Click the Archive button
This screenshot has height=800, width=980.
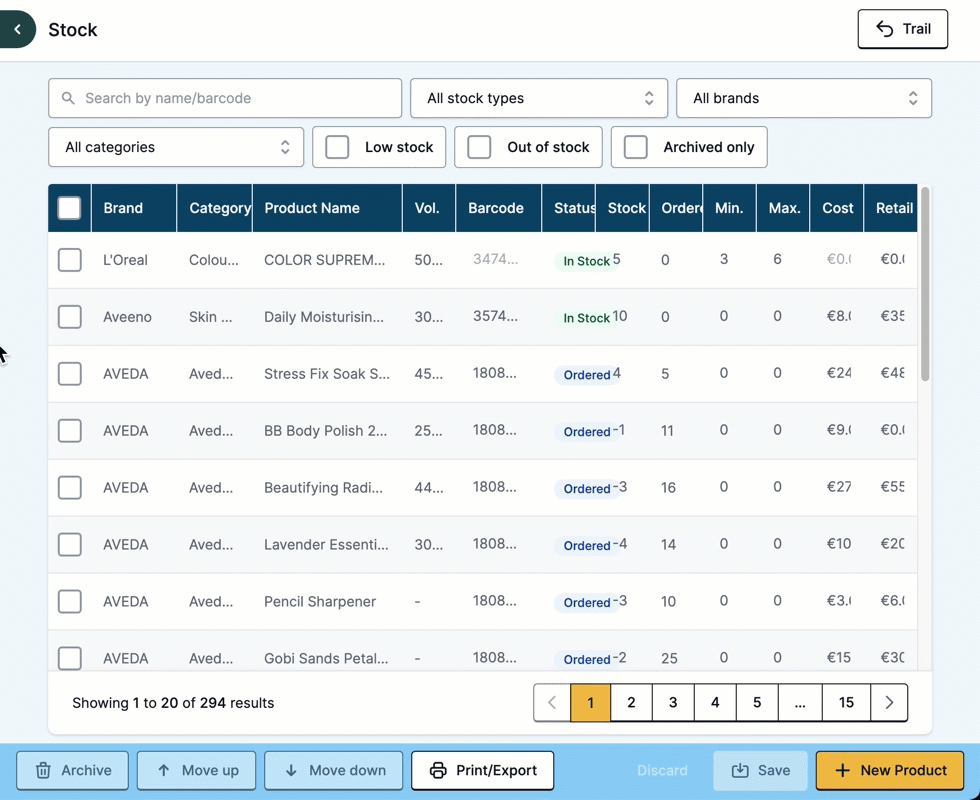72,771
